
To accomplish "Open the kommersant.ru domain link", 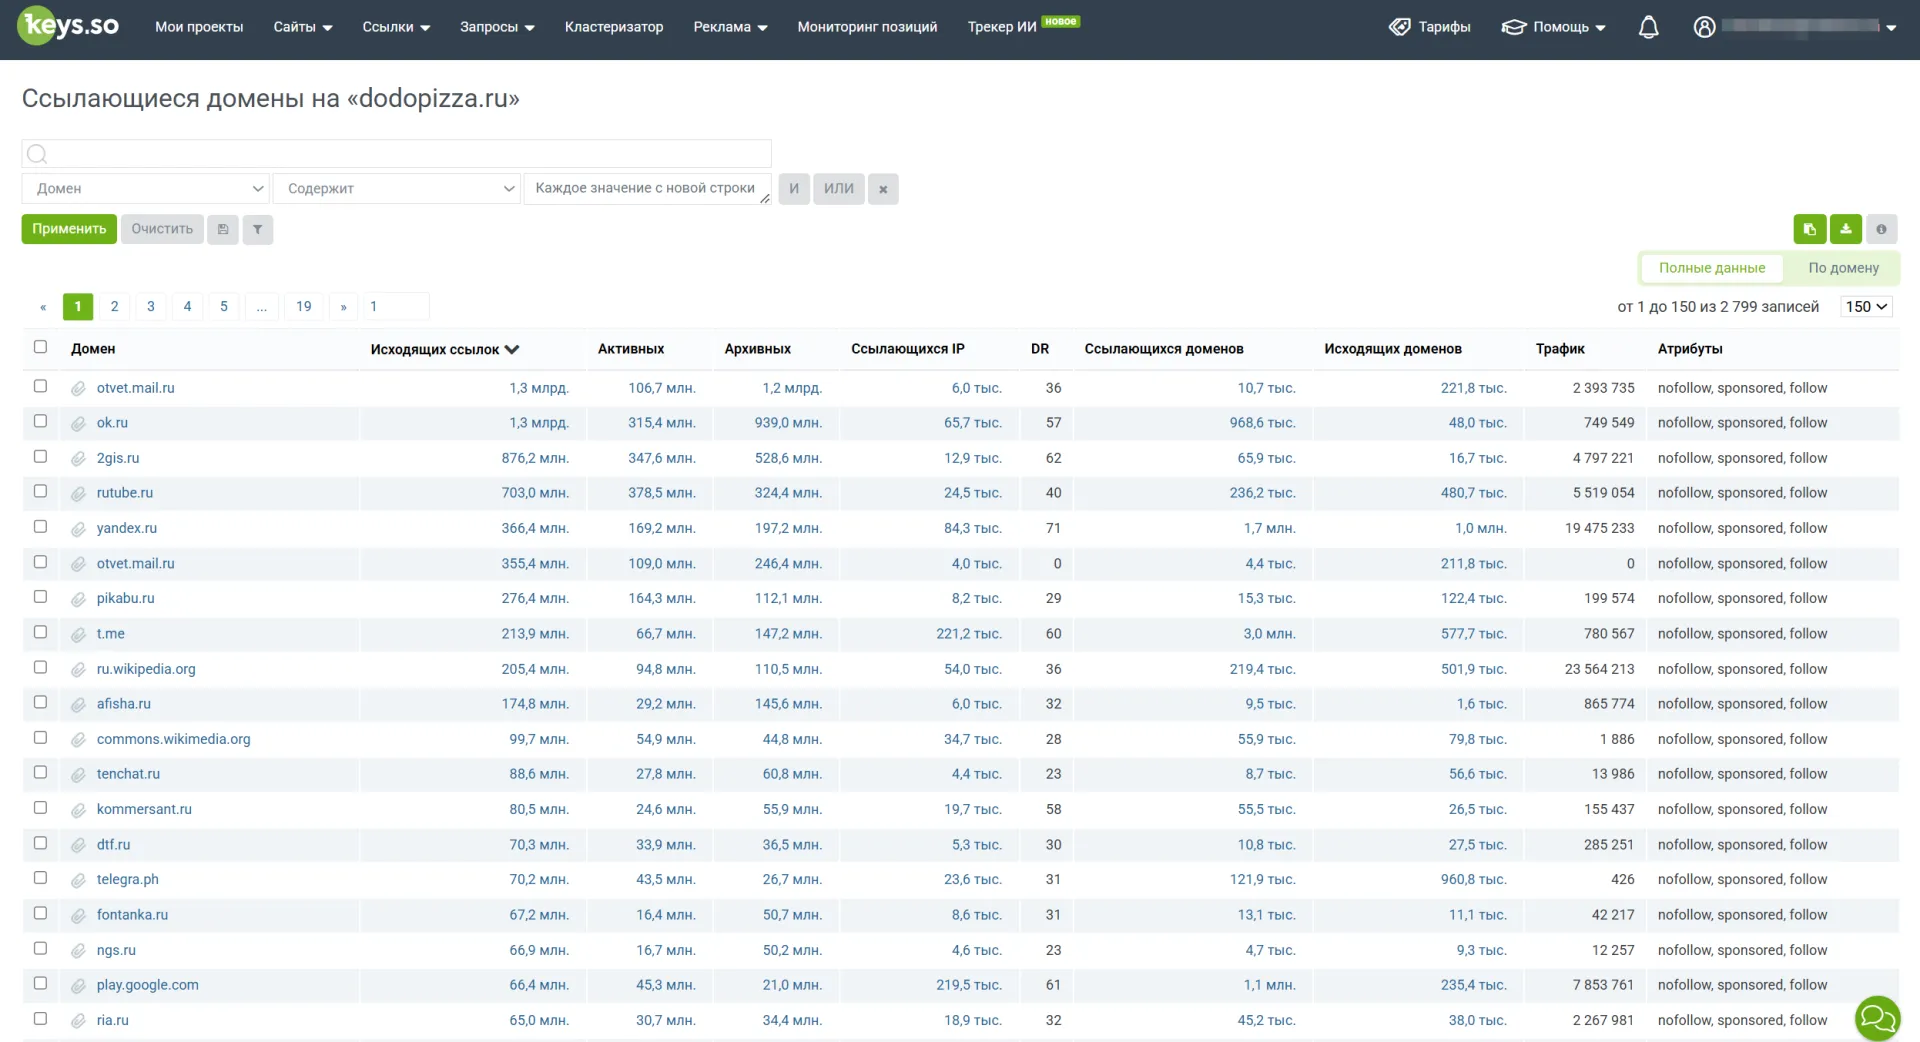I will click(x=144, y=809).
